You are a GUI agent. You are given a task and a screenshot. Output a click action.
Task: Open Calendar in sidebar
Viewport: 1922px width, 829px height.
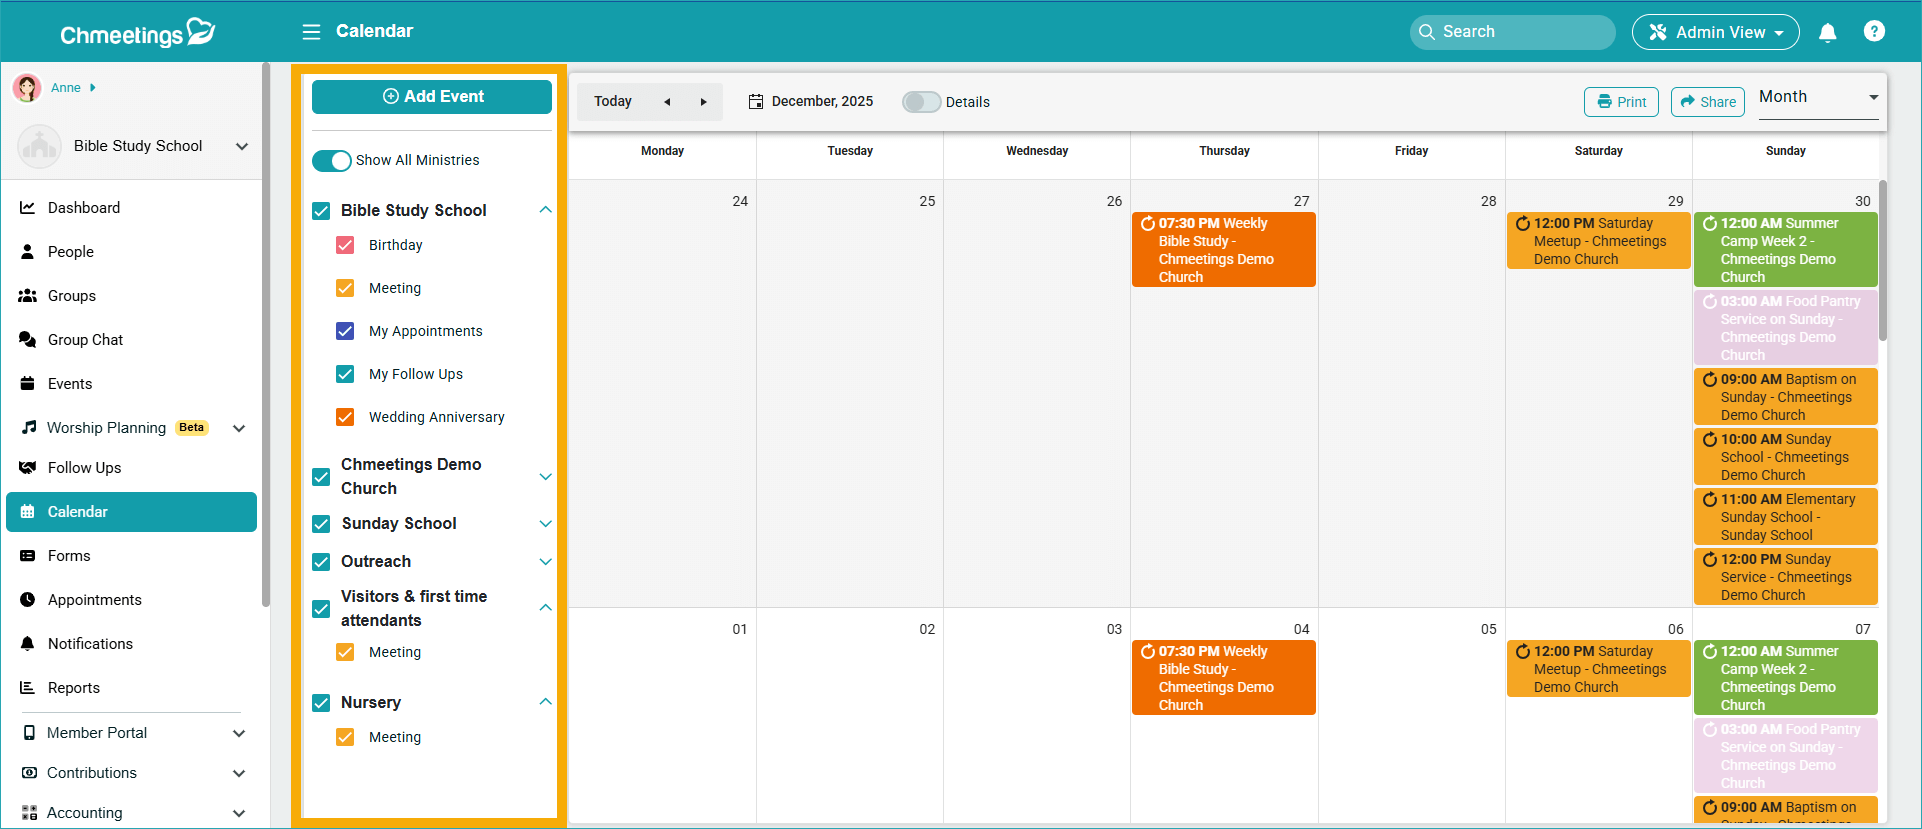[x=131, y=512]
